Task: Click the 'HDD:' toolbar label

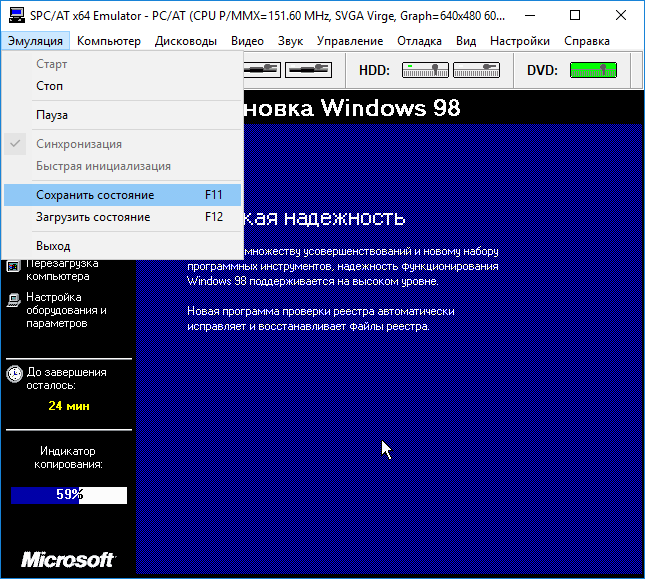Action: point(374,70)
